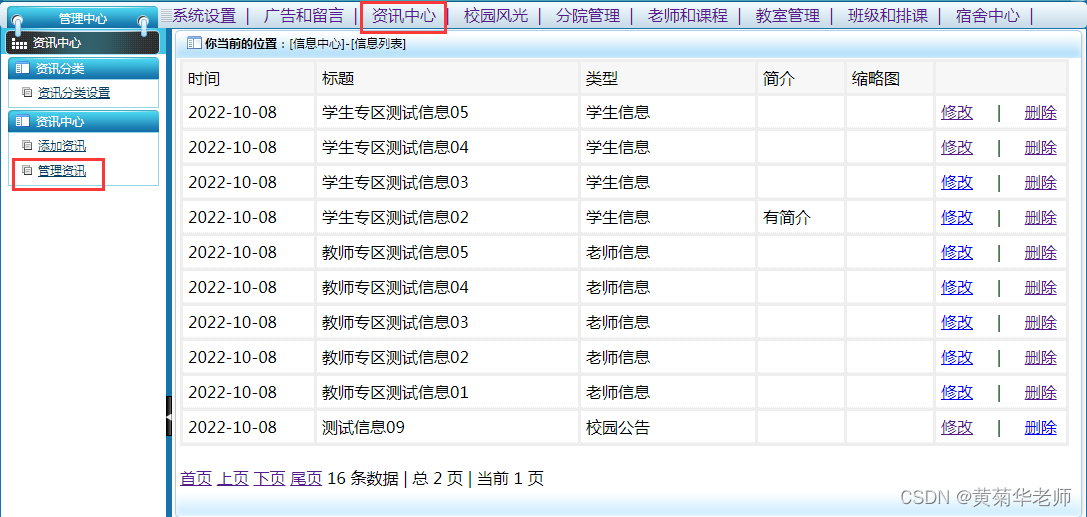Open the 分院管理 menu
This screenshot has width=1087, height=517.
coord(588,15)
